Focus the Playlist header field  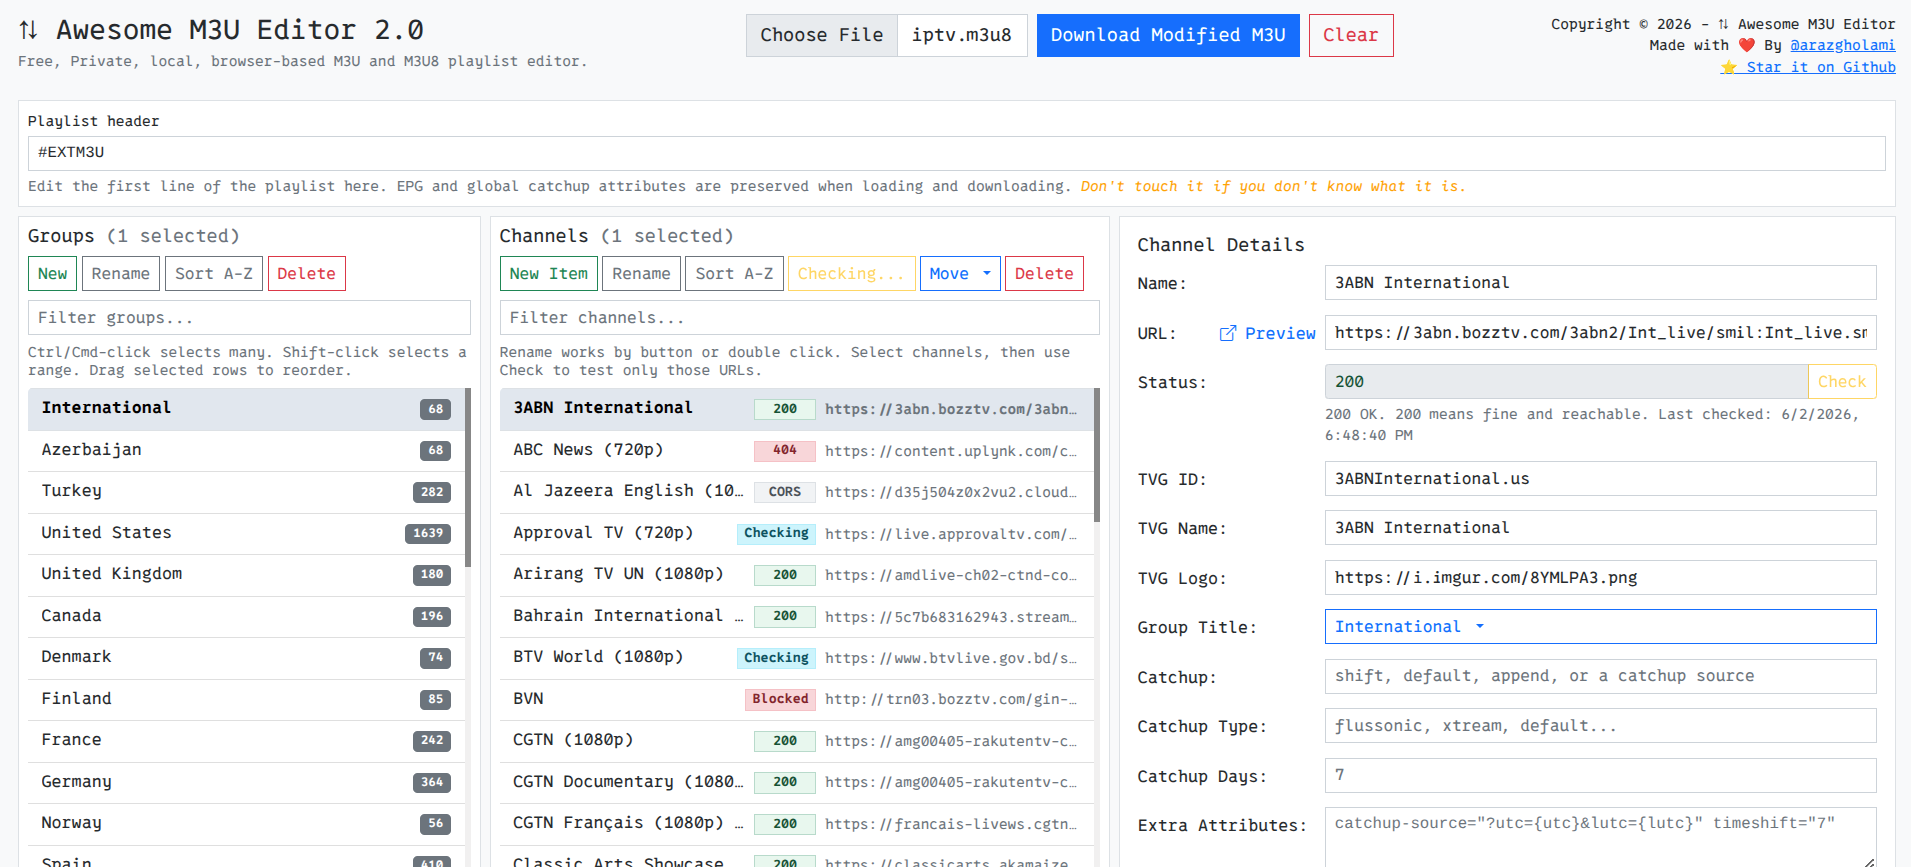tap(956, 153)
